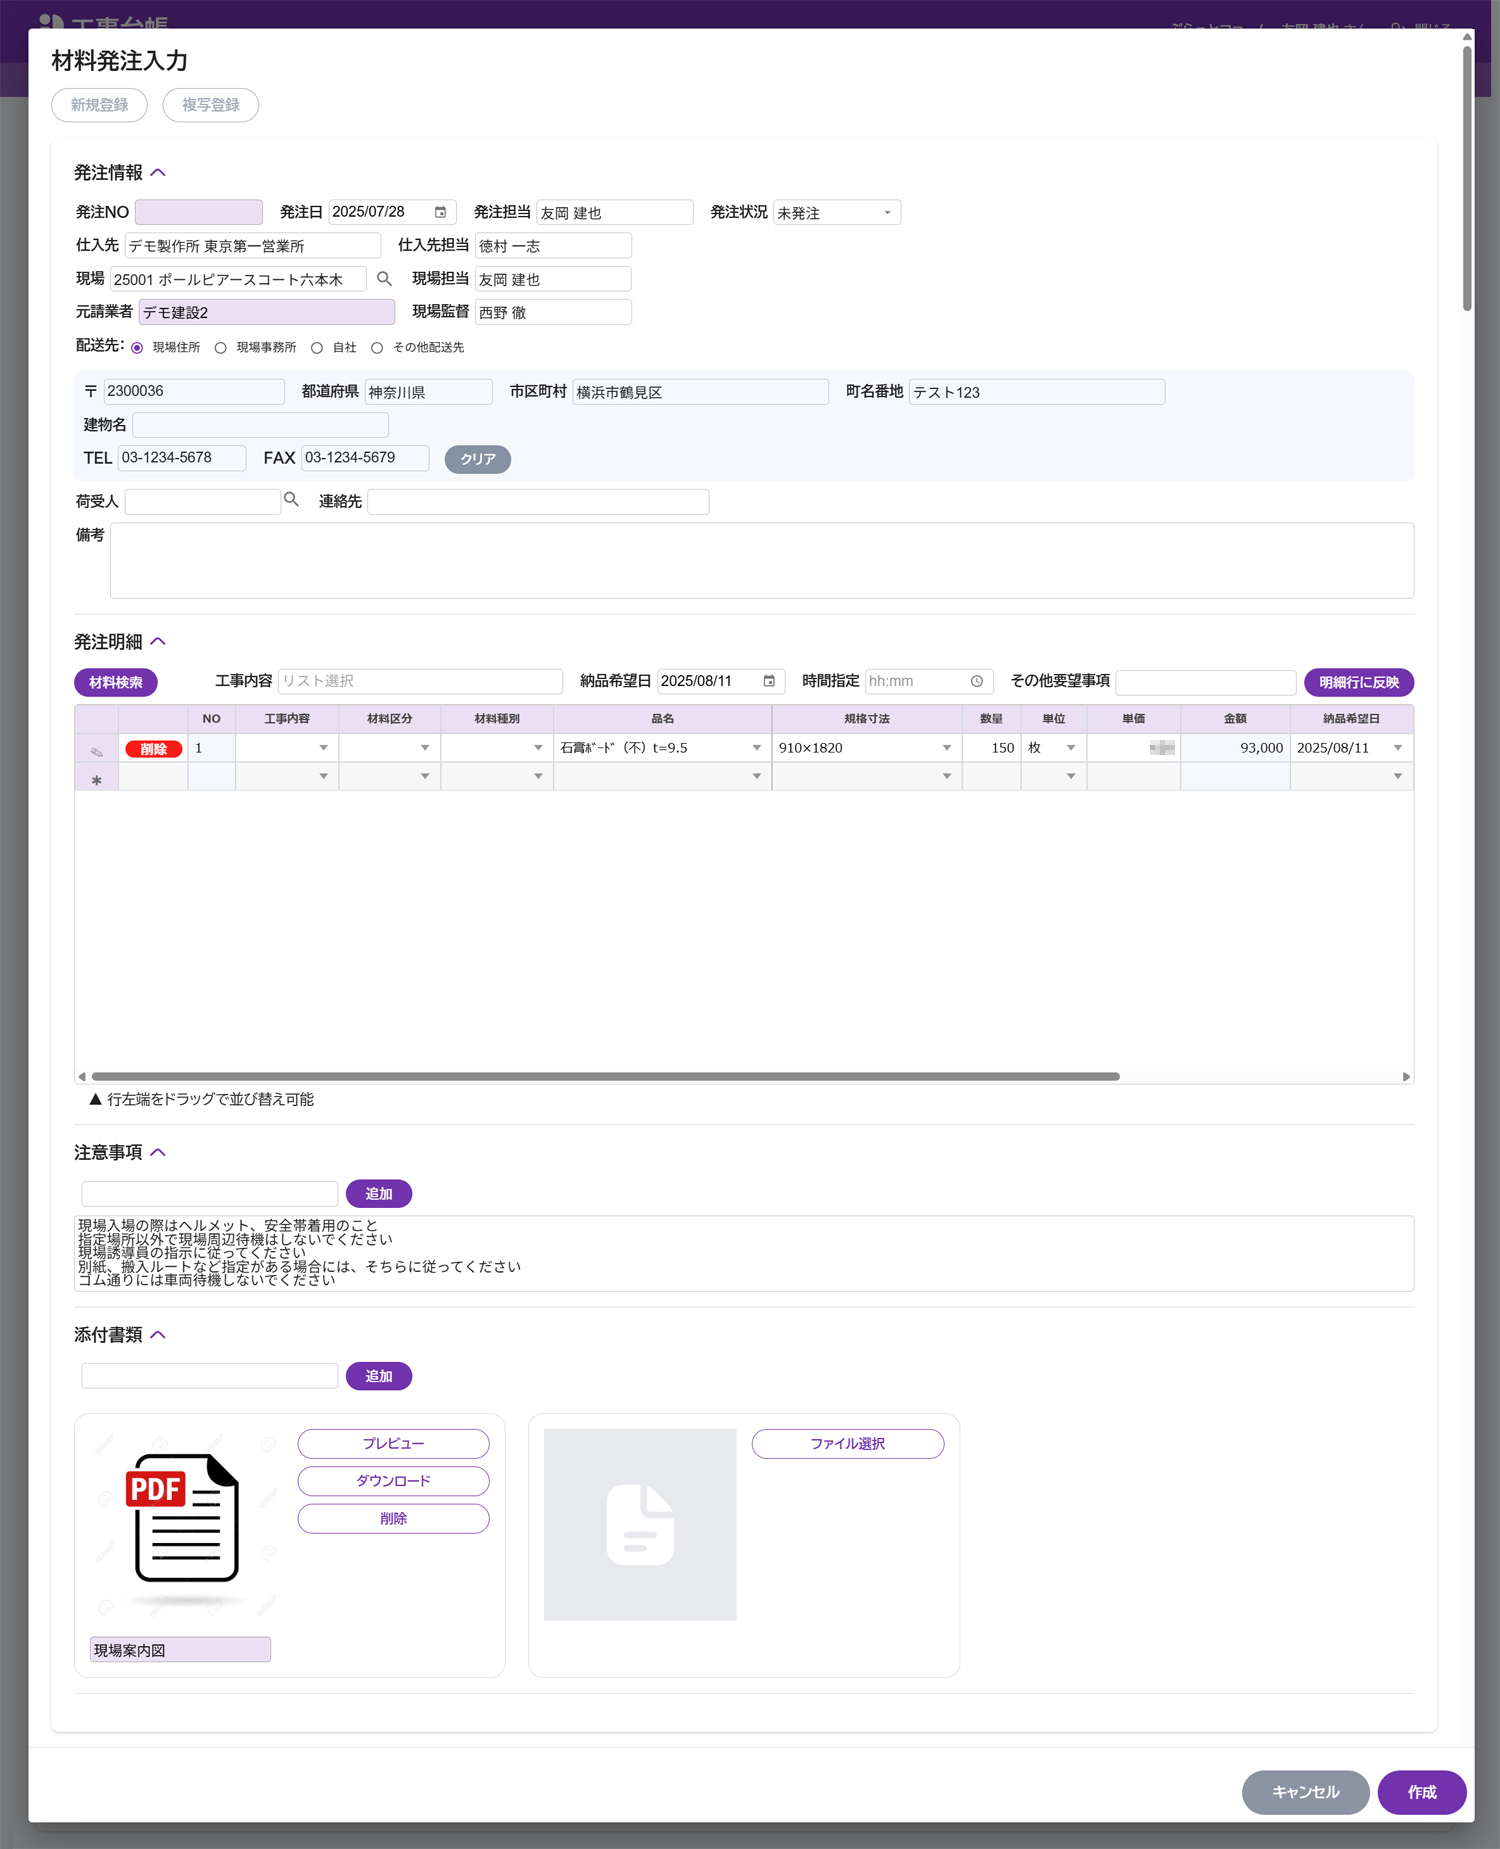Click the 複写登録 button
Viewport: 1500px width, 1849px height.
click(x=210, y=105)
